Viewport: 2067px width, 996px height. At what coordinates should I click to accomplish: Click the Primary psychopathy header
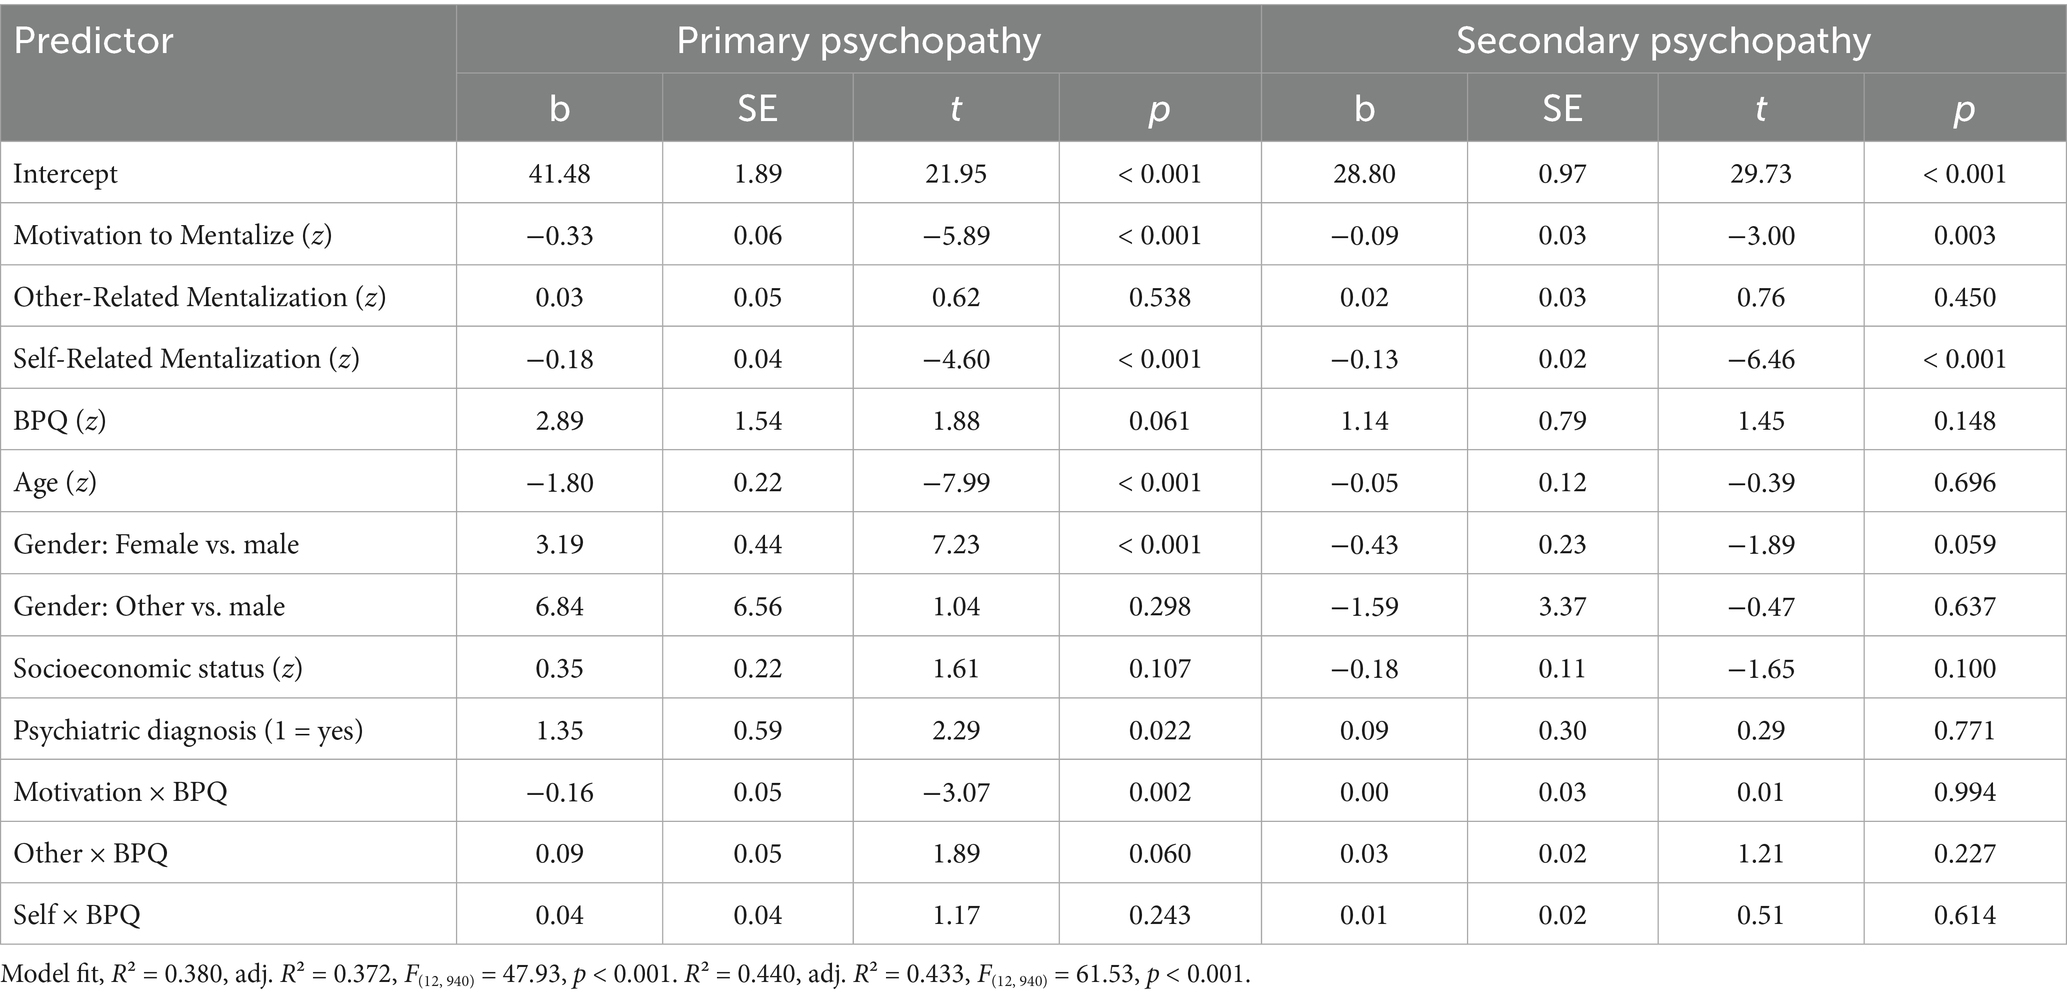tap(858, 41)
